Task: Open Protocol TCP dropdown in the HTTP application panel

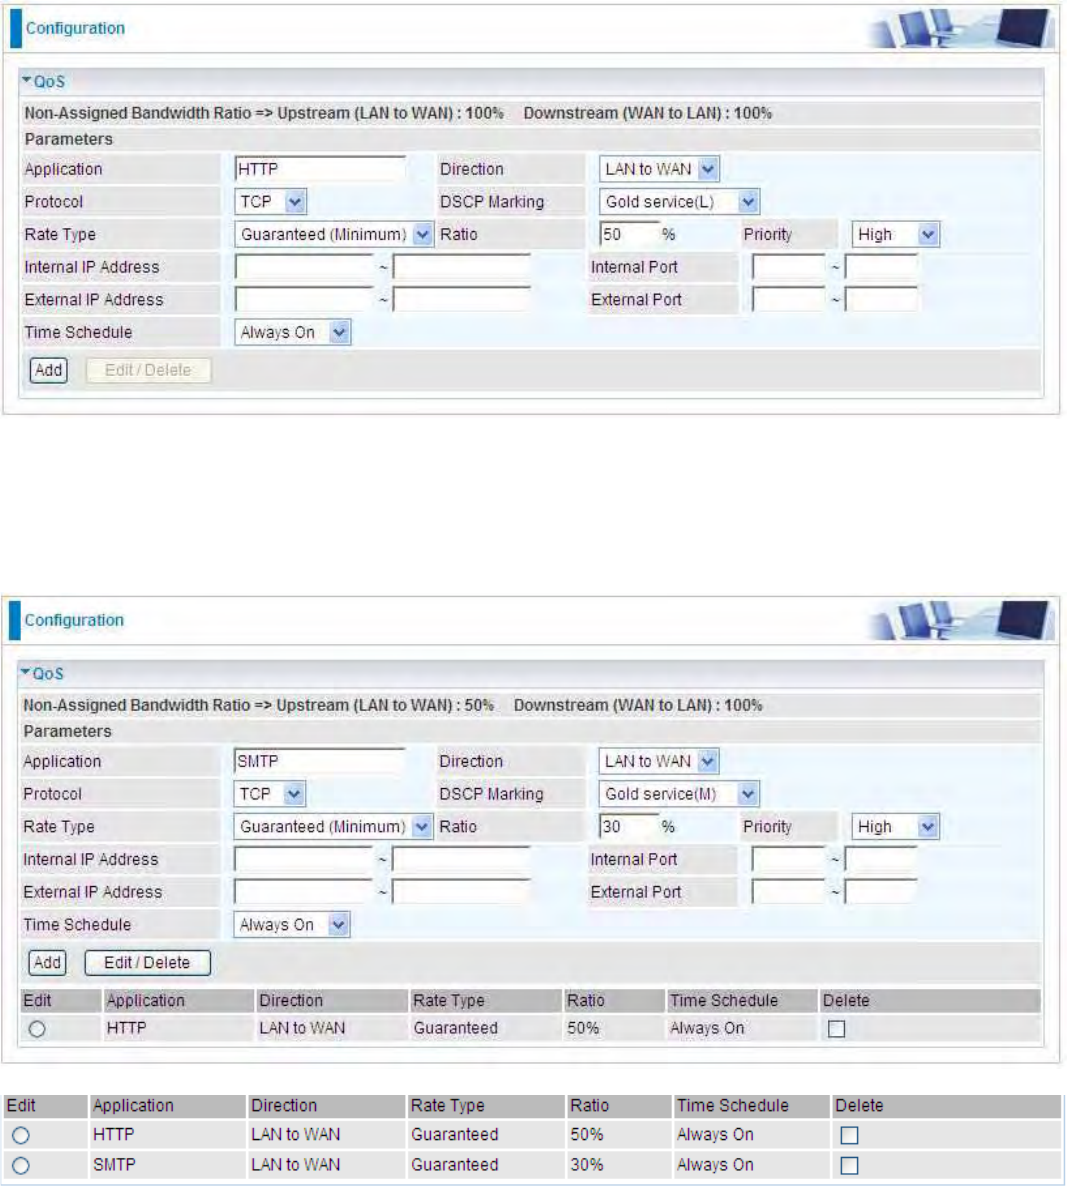Action: (x=270, y=202)
